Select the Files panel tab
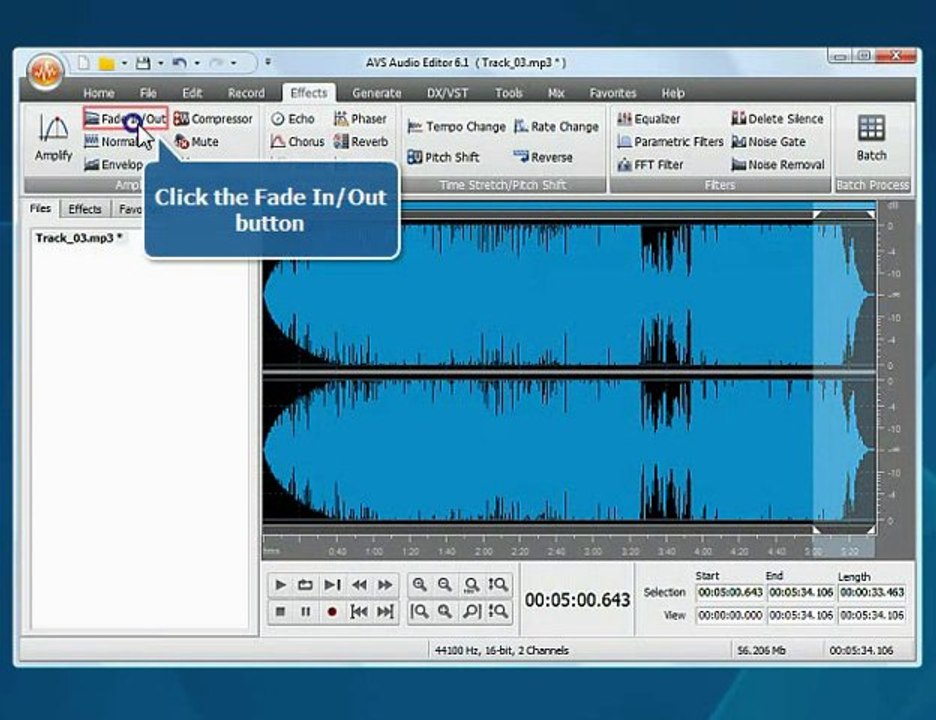Screen dimensions: 936x720 tap(41, 208)
